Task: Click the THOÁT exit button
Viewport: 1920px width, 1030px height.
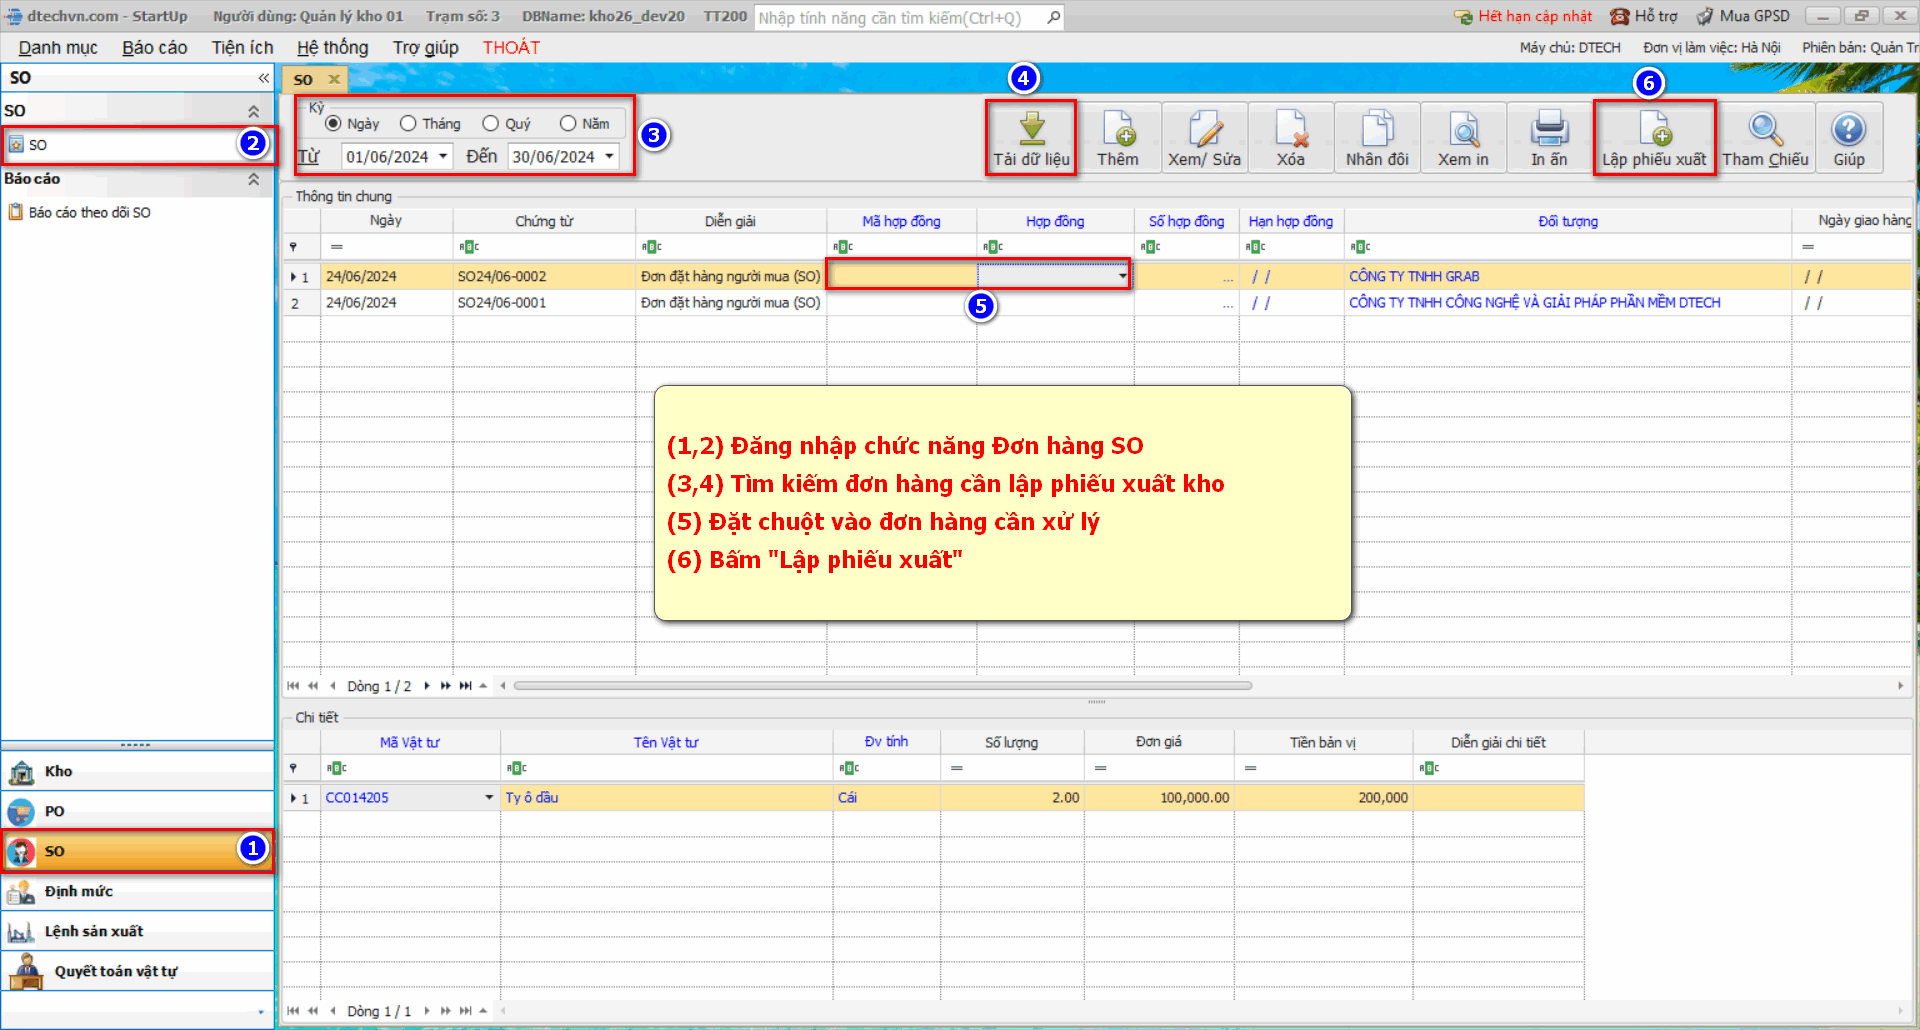Action: click(x=511, y=48)
